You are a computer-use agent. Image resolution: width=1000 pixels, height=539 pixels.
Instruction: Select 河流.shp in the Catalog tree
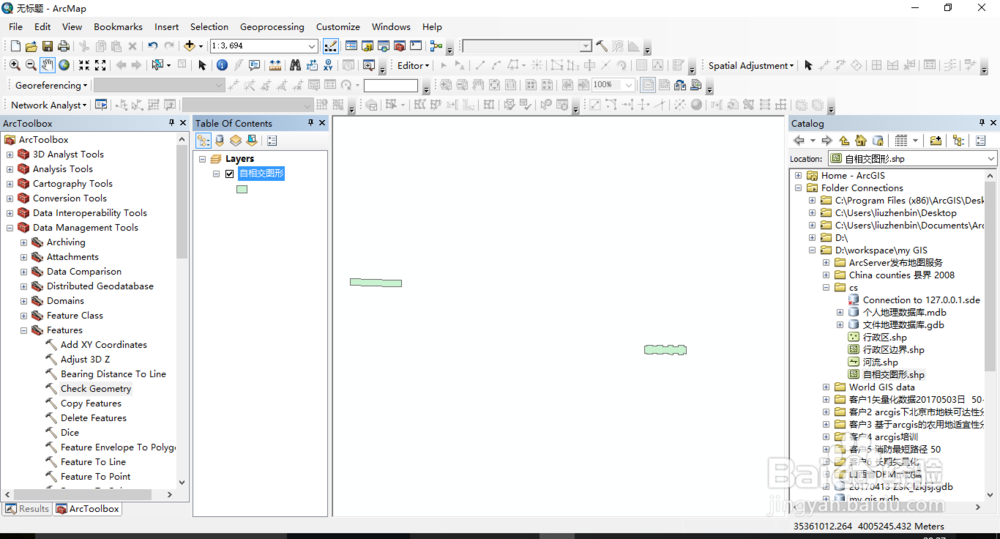coord(879,362)
